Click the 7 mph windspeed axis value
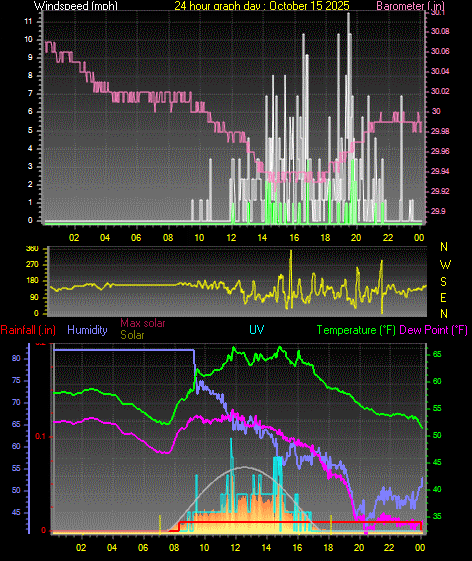Image resolution: width=472 pixels, height=561 pixels. coord(30,93)
